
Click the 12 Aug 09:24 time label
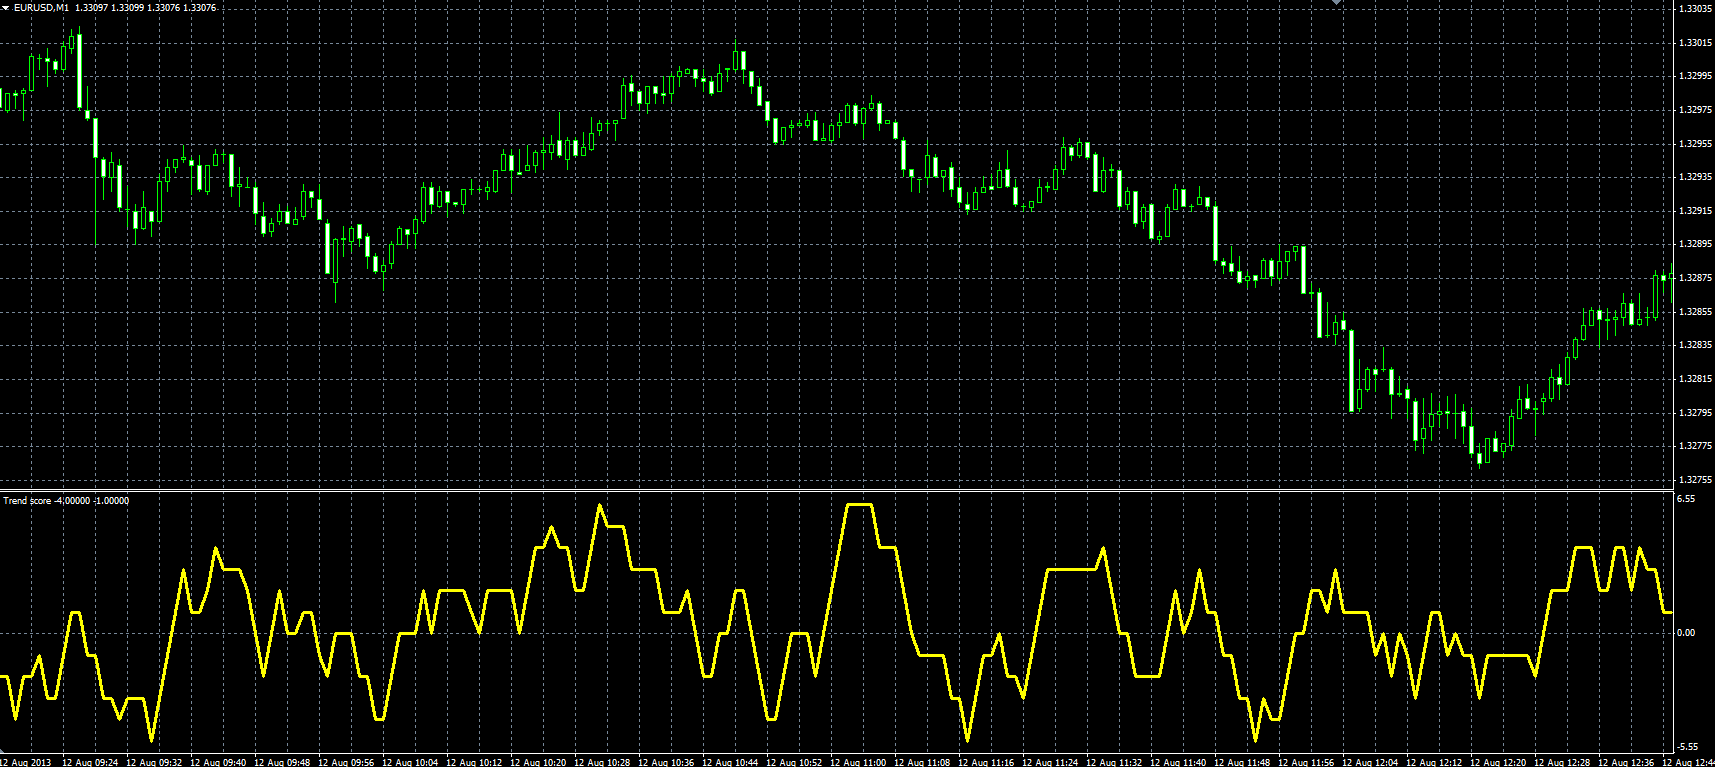point(90,762)
